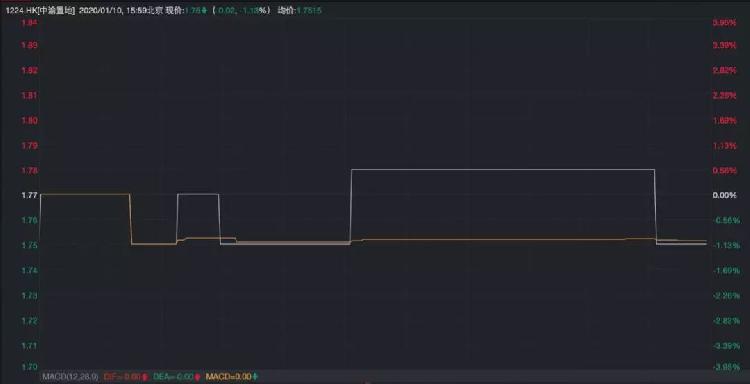Image resolution: width=750 pixels, height=384 pixels.
Task: Click the average price value in header
Action: tap(309, 11)
